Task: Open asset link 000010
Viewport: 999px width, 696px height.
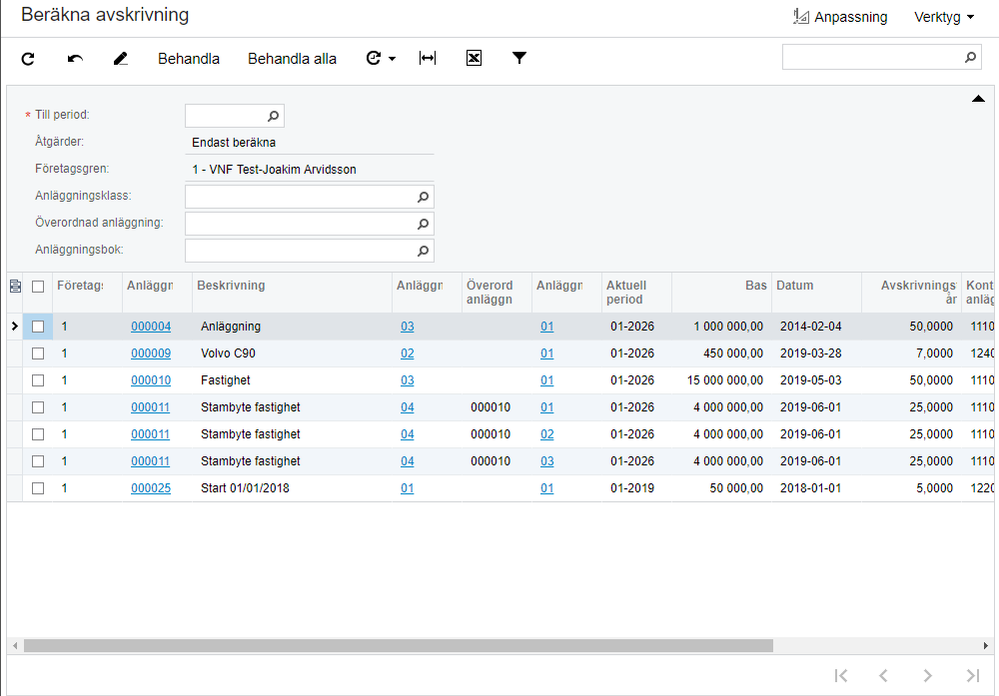Action: (x=151, y=380)
